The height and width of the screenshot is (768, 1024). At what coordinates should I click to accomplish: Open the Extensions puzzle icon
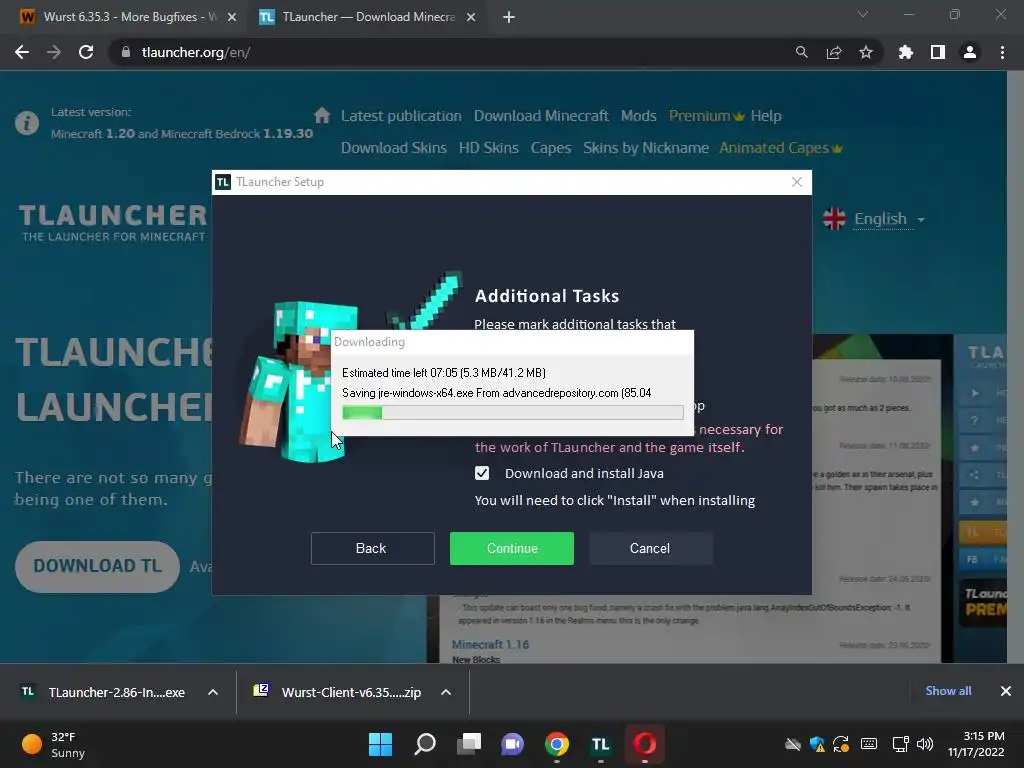(905, 52)
